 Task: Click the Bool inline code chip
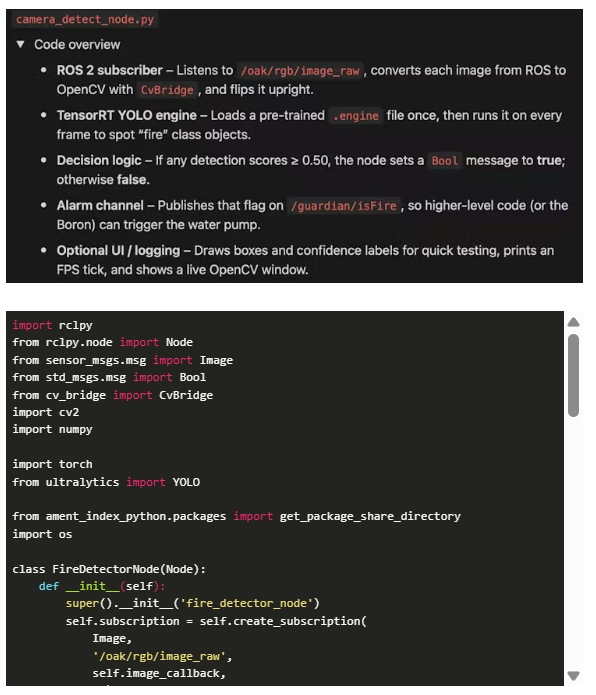click(x=444, y=161)
